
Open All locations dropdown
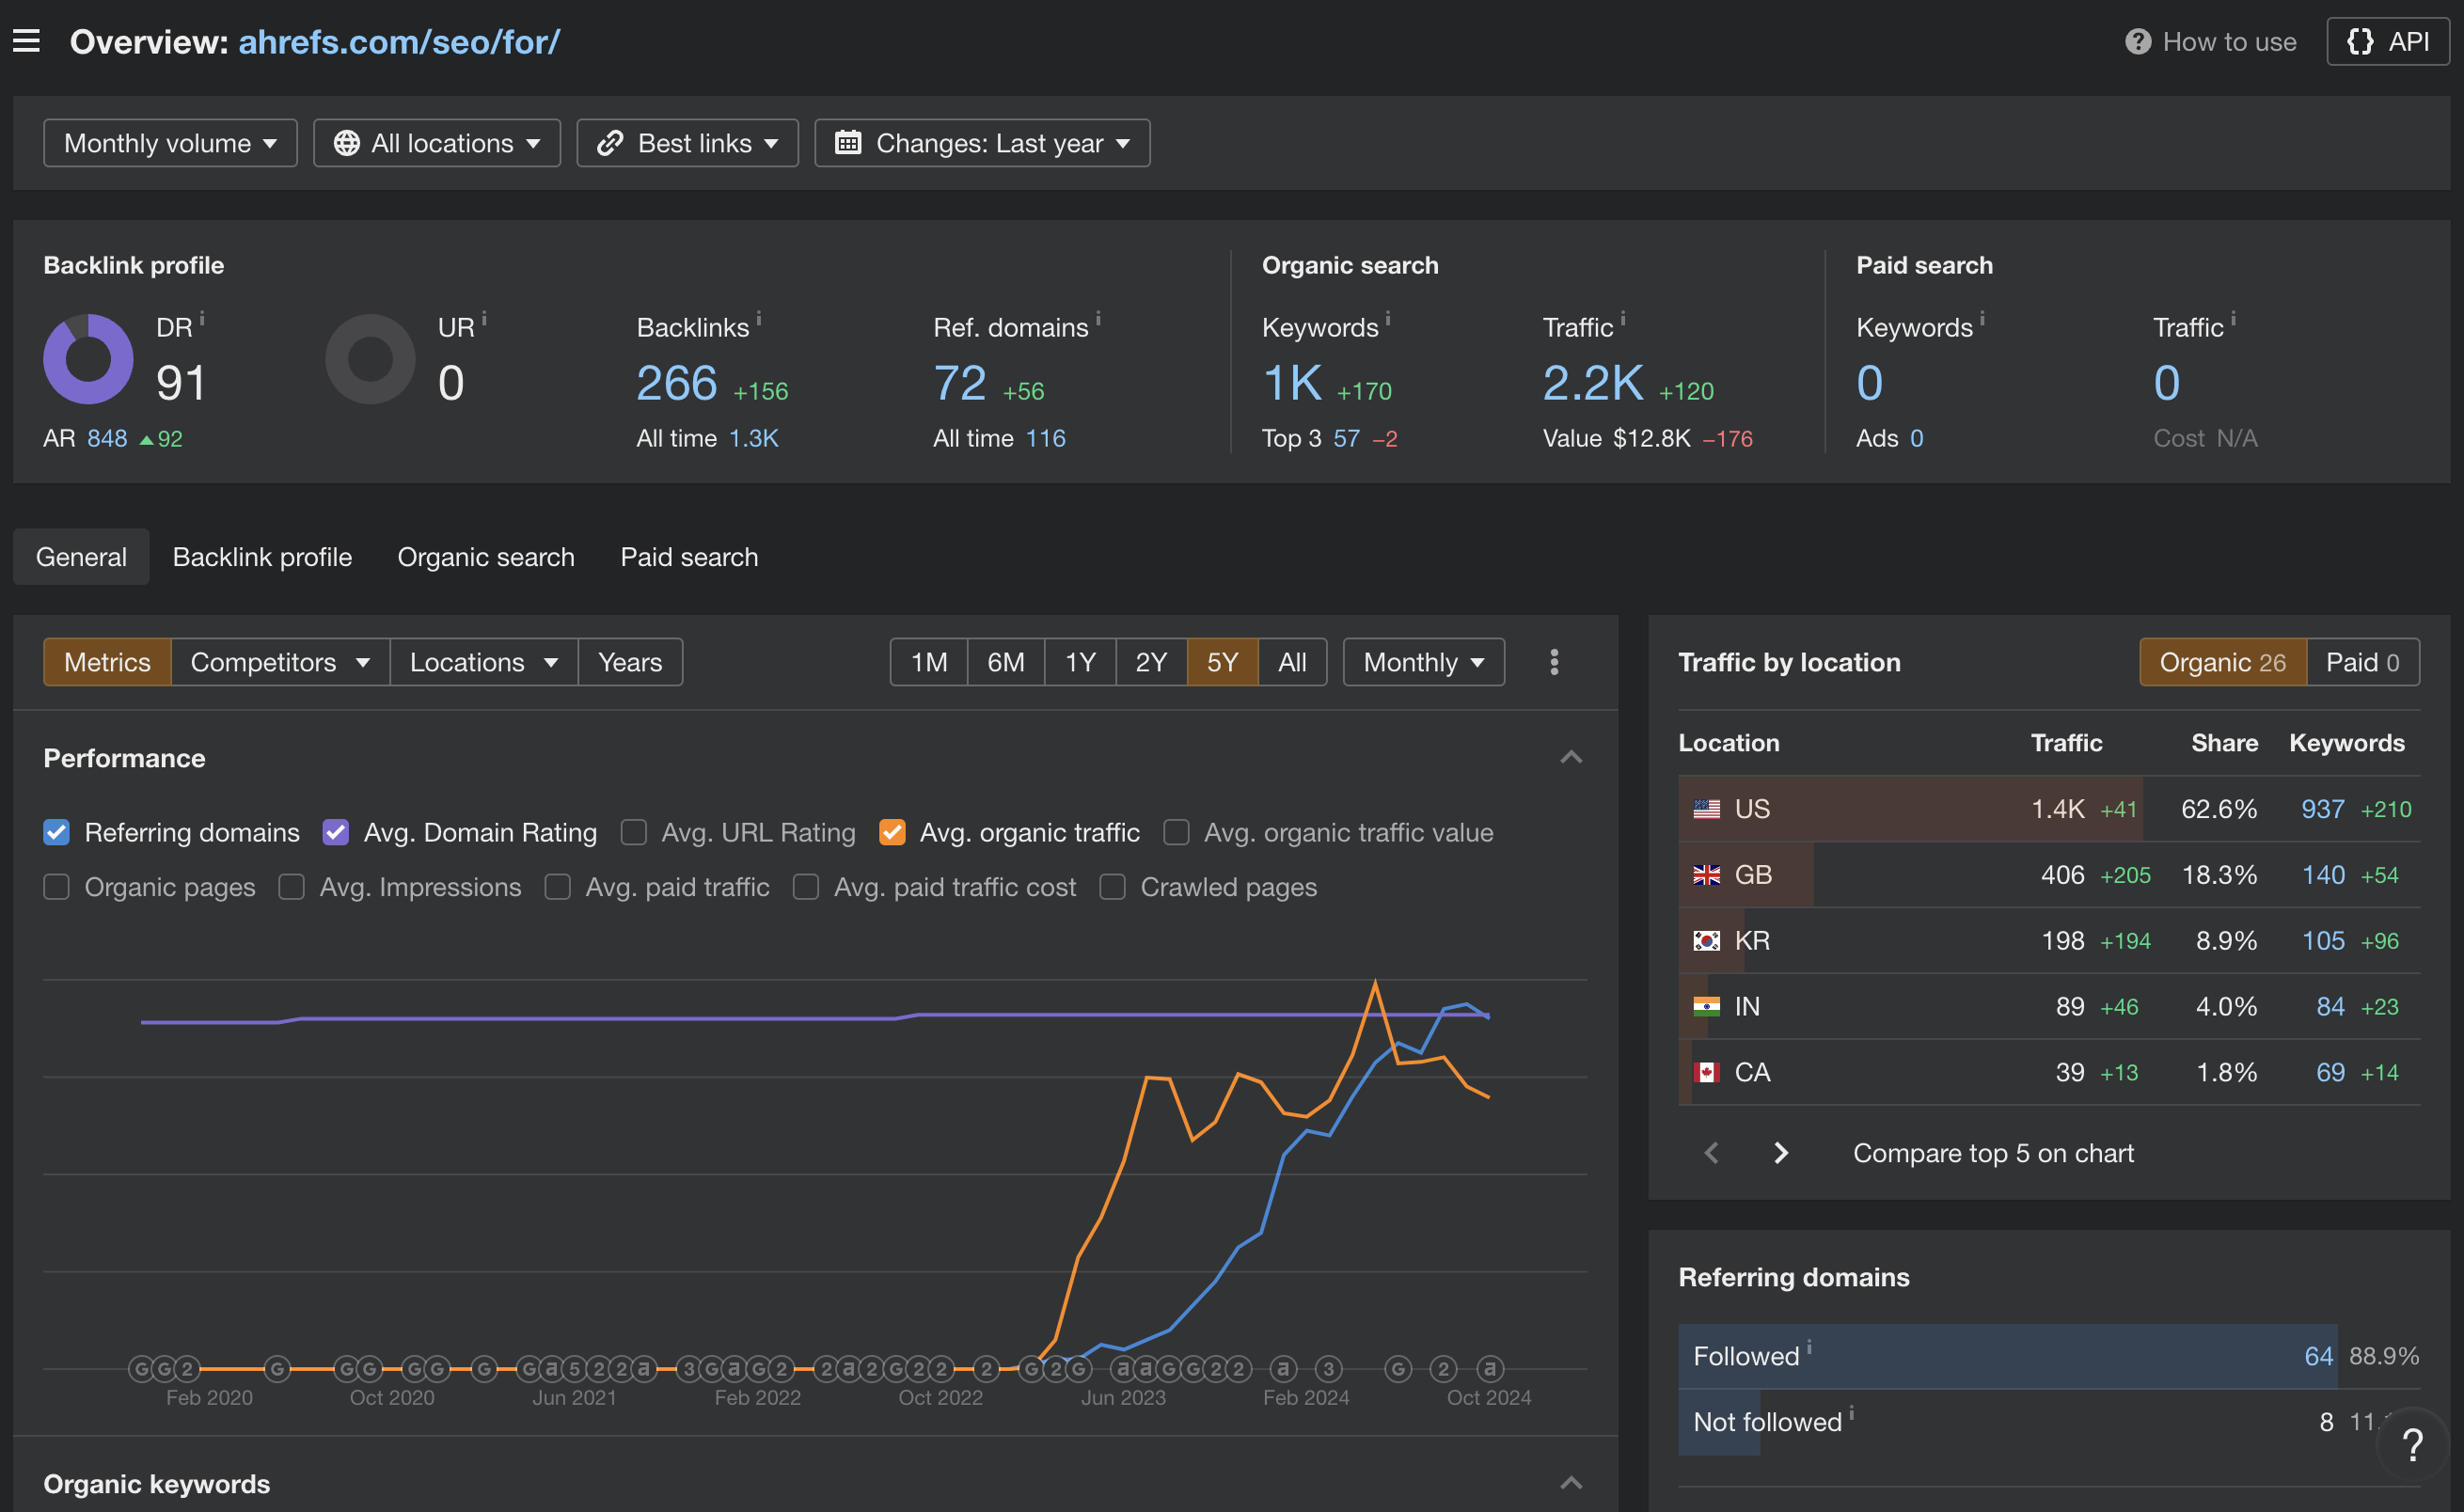(437, 143)
